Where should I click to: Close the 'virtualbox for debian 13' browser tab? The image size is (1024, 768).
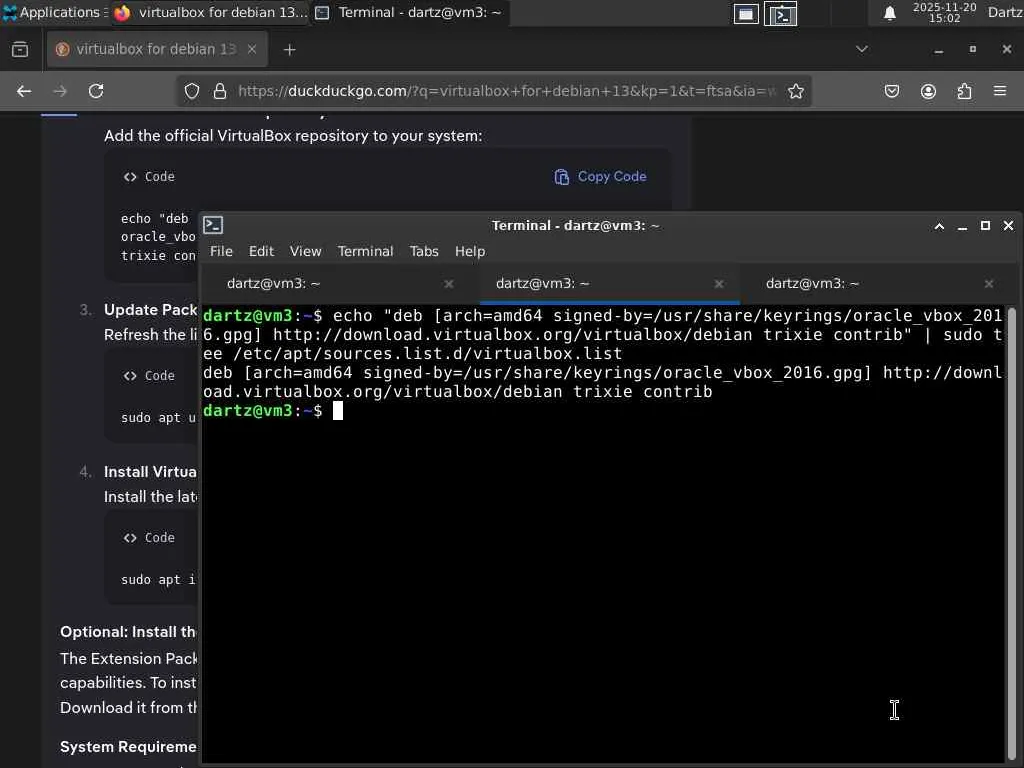coord(251,49)
